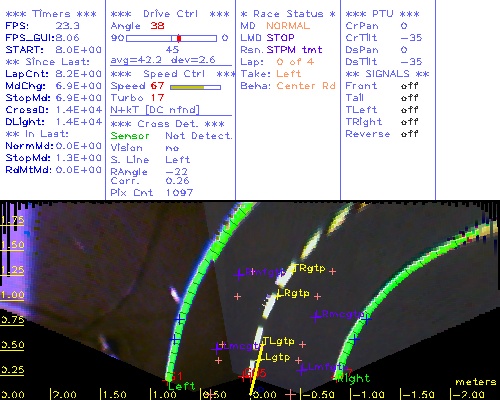Click the Race Status panel title
The height and width of the screenshot is (400, 500).
(288, 14)
